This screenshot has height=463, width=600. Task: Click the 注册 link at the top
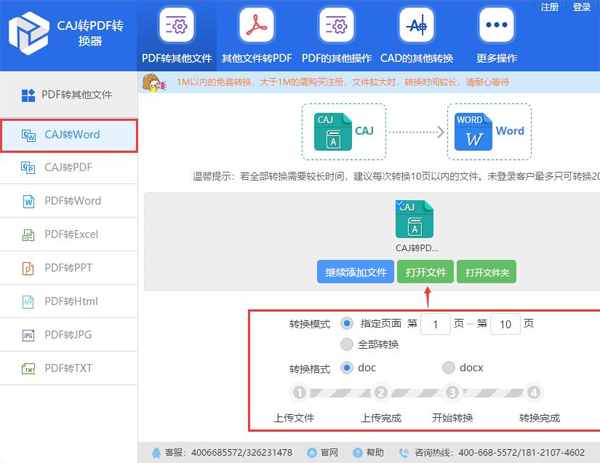pos(549,7)
